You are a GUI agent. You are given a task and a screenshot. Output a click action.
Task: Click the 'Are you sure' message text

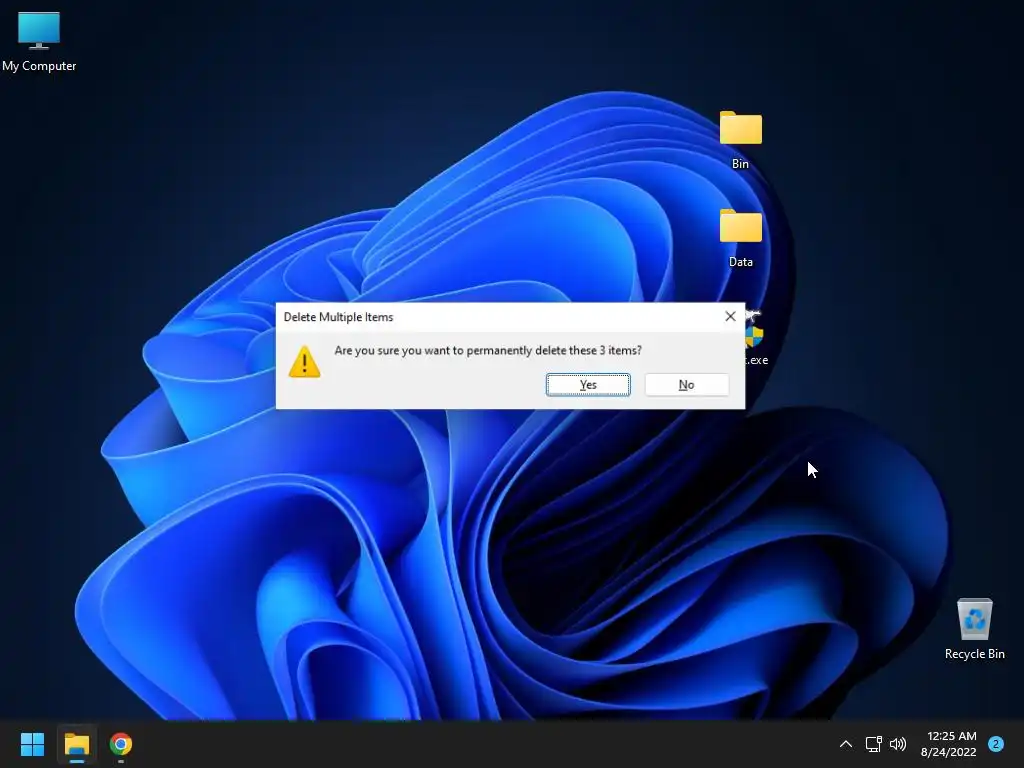[x=488, y=351]
